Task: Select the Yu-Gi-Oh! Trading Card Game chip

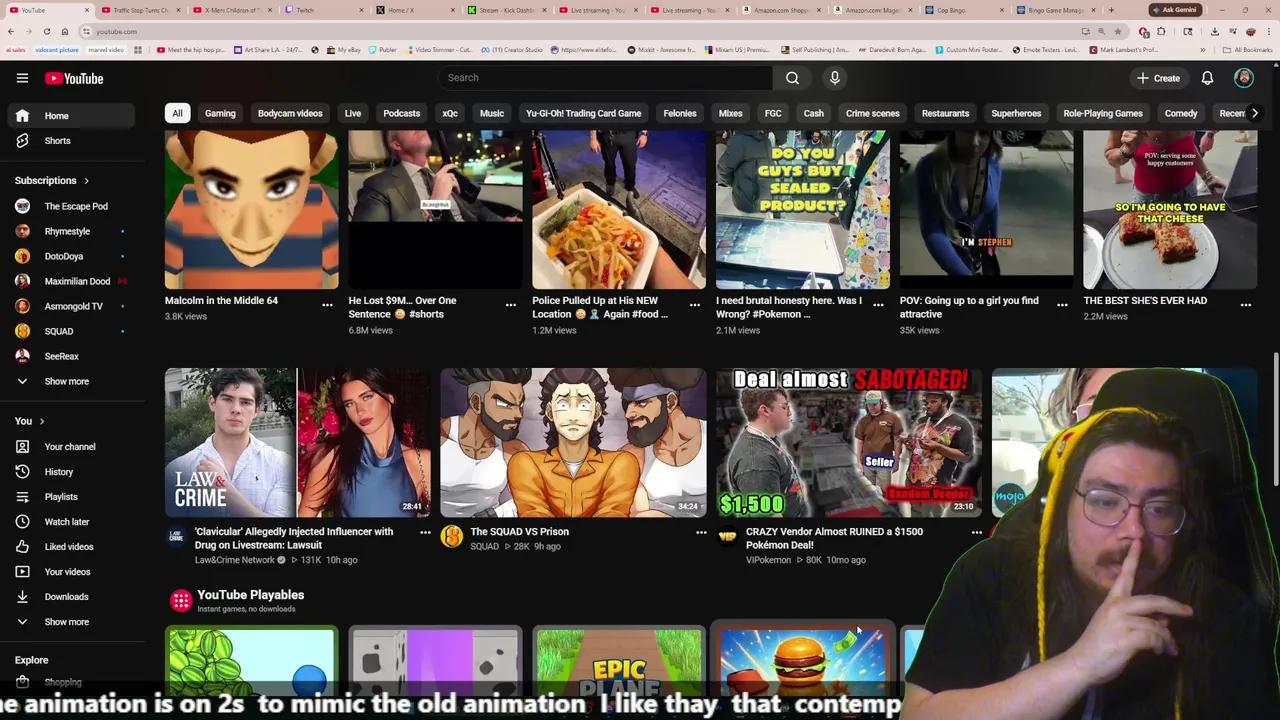Action: pyautogui.click(x=584, y=113)
